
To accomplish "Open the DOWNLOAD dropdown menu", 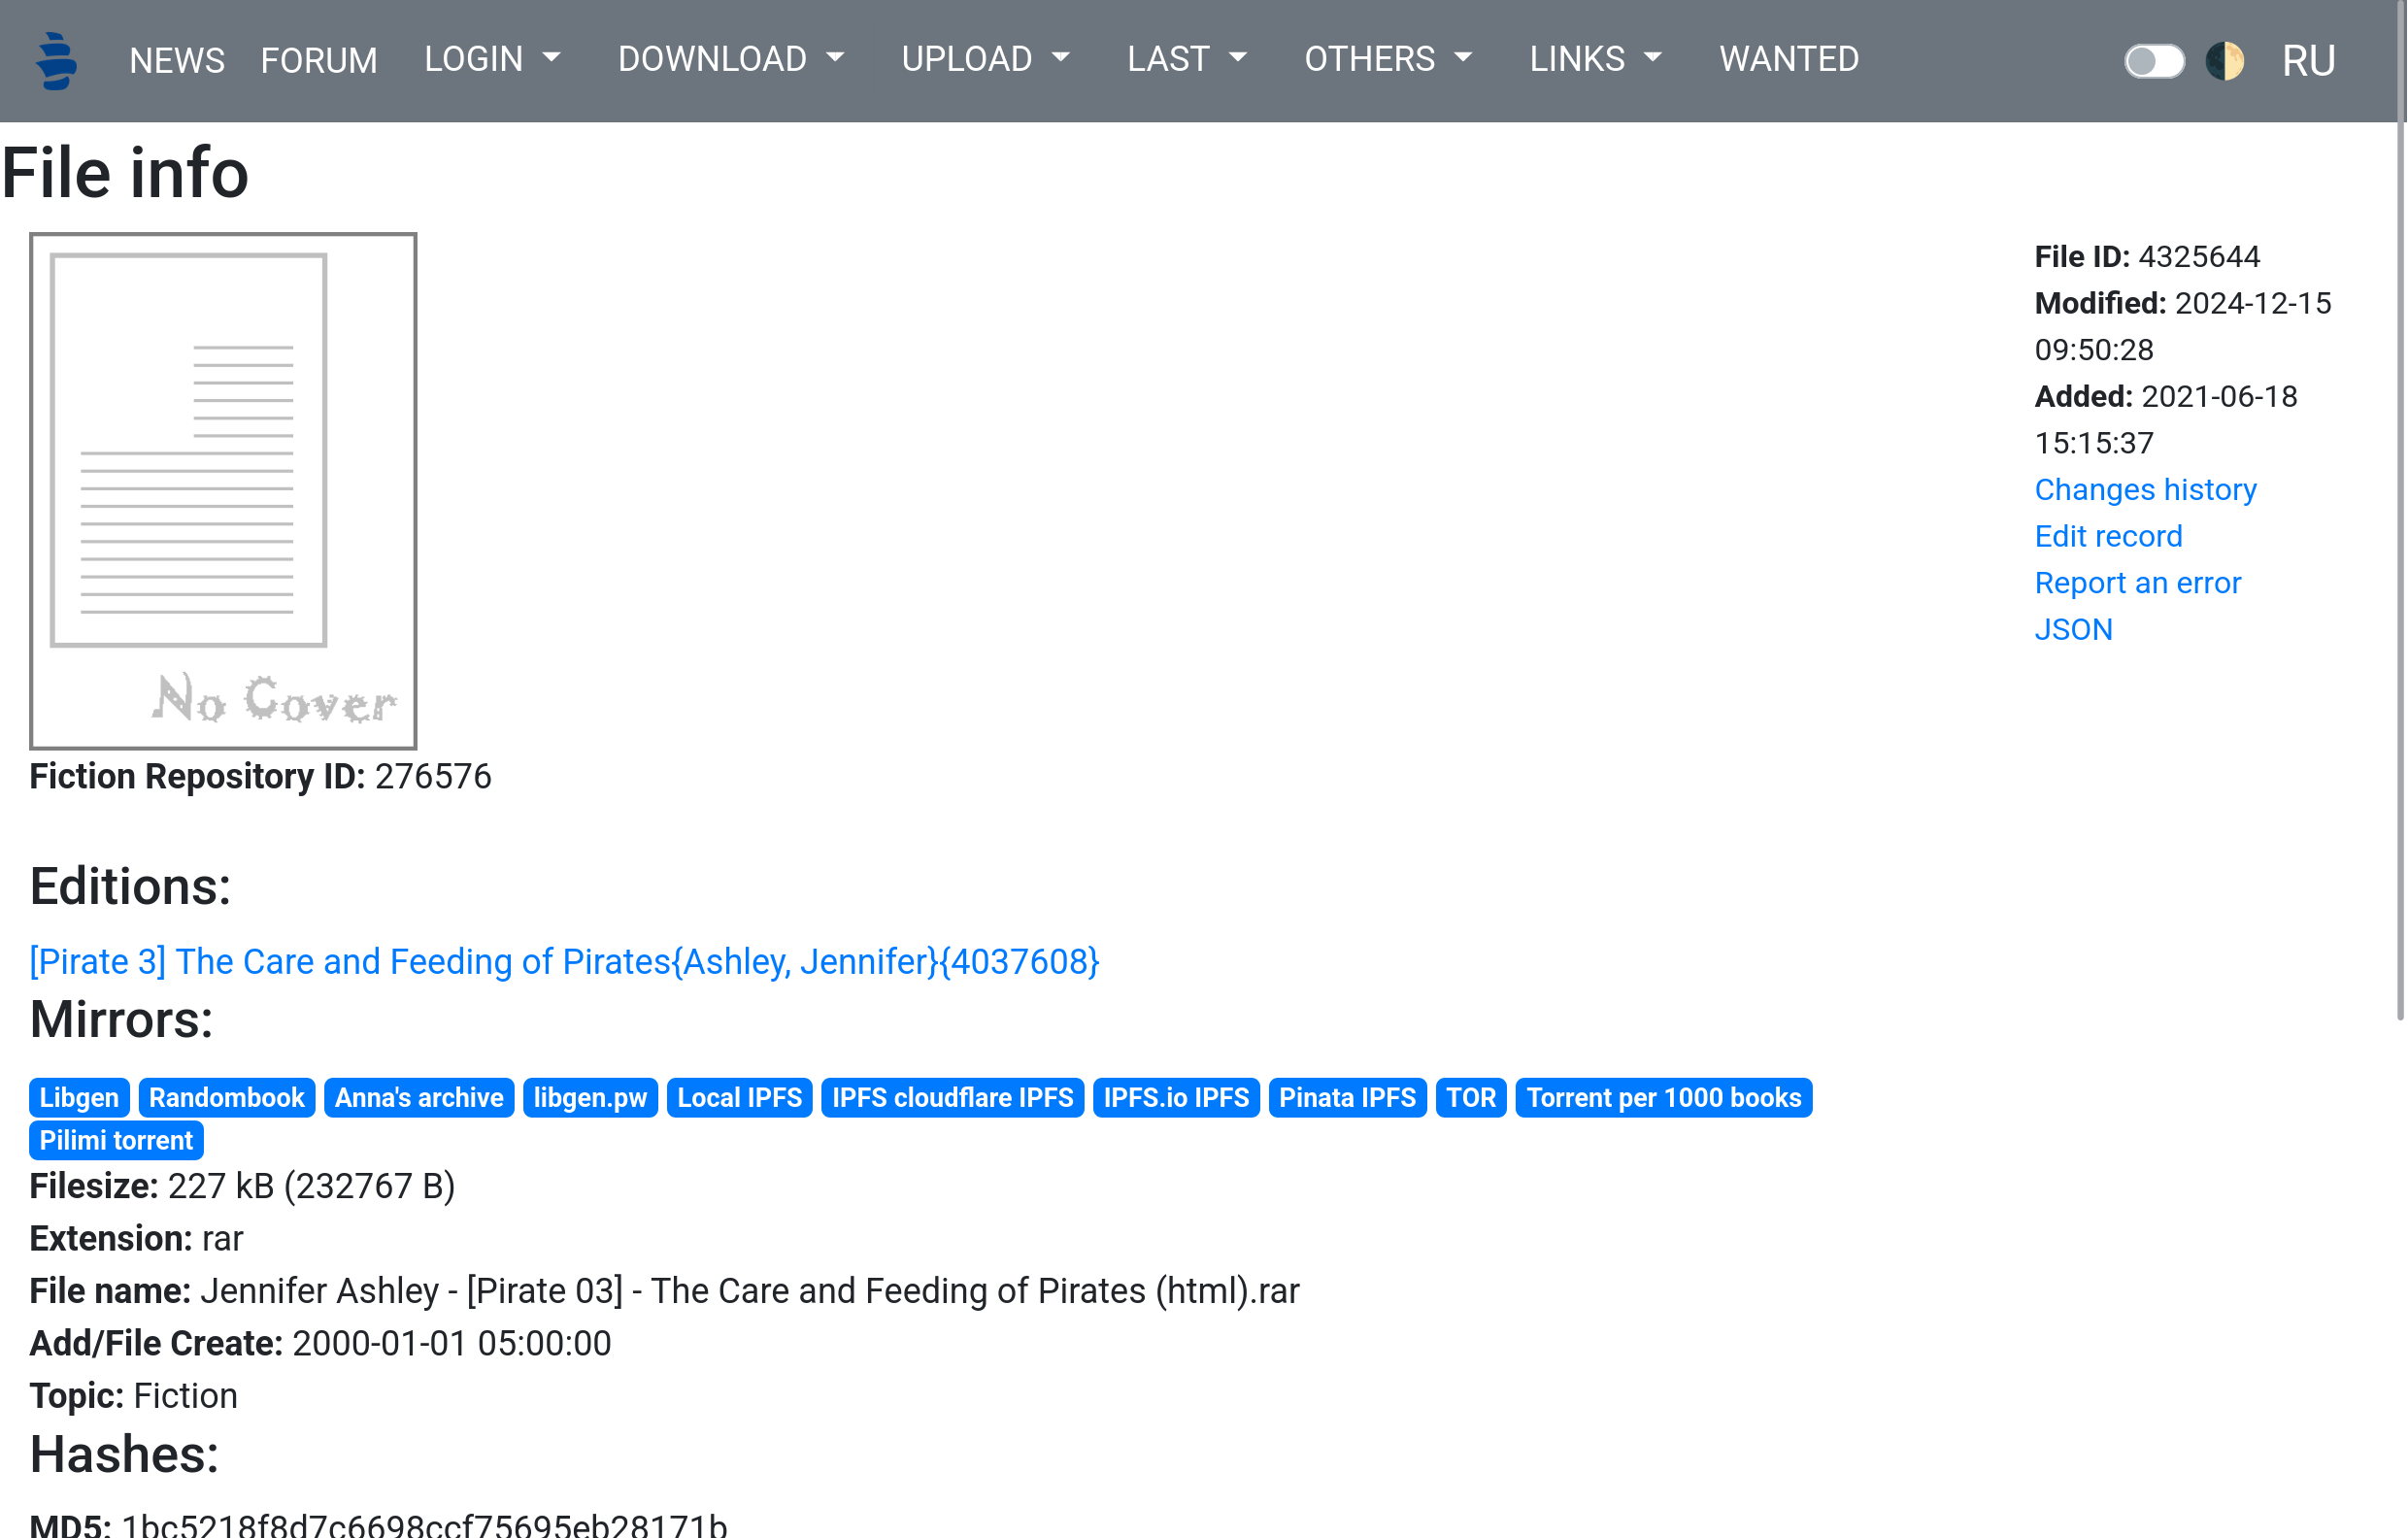I will point(730,60).
